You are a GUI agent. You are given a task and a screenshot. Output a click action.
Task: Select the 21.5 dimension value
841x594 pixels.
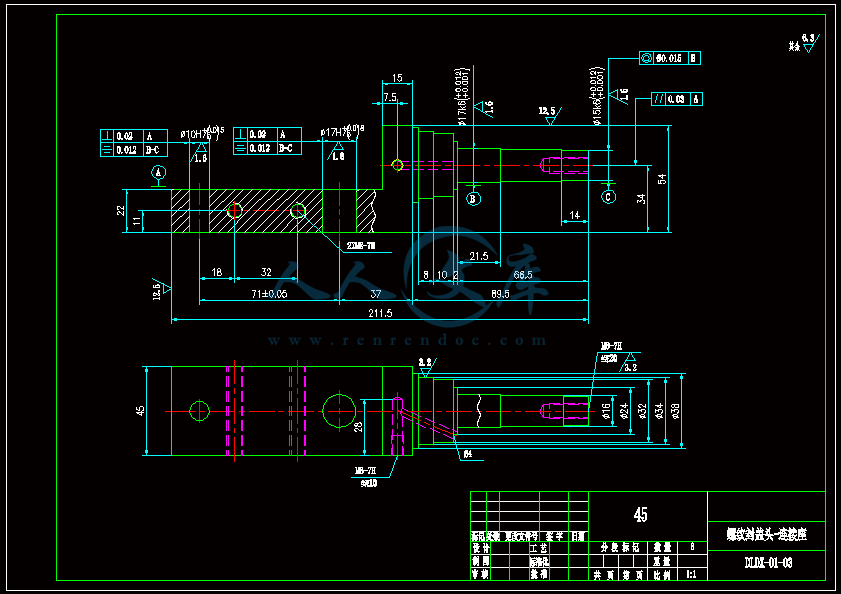478,256
